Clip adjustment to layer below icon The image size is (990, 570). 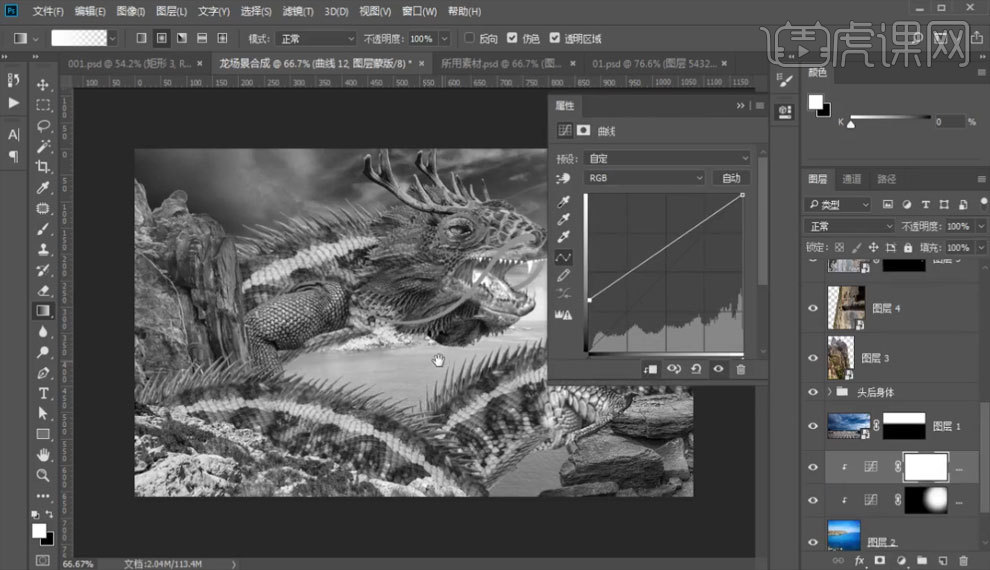(x=650, y=369)
